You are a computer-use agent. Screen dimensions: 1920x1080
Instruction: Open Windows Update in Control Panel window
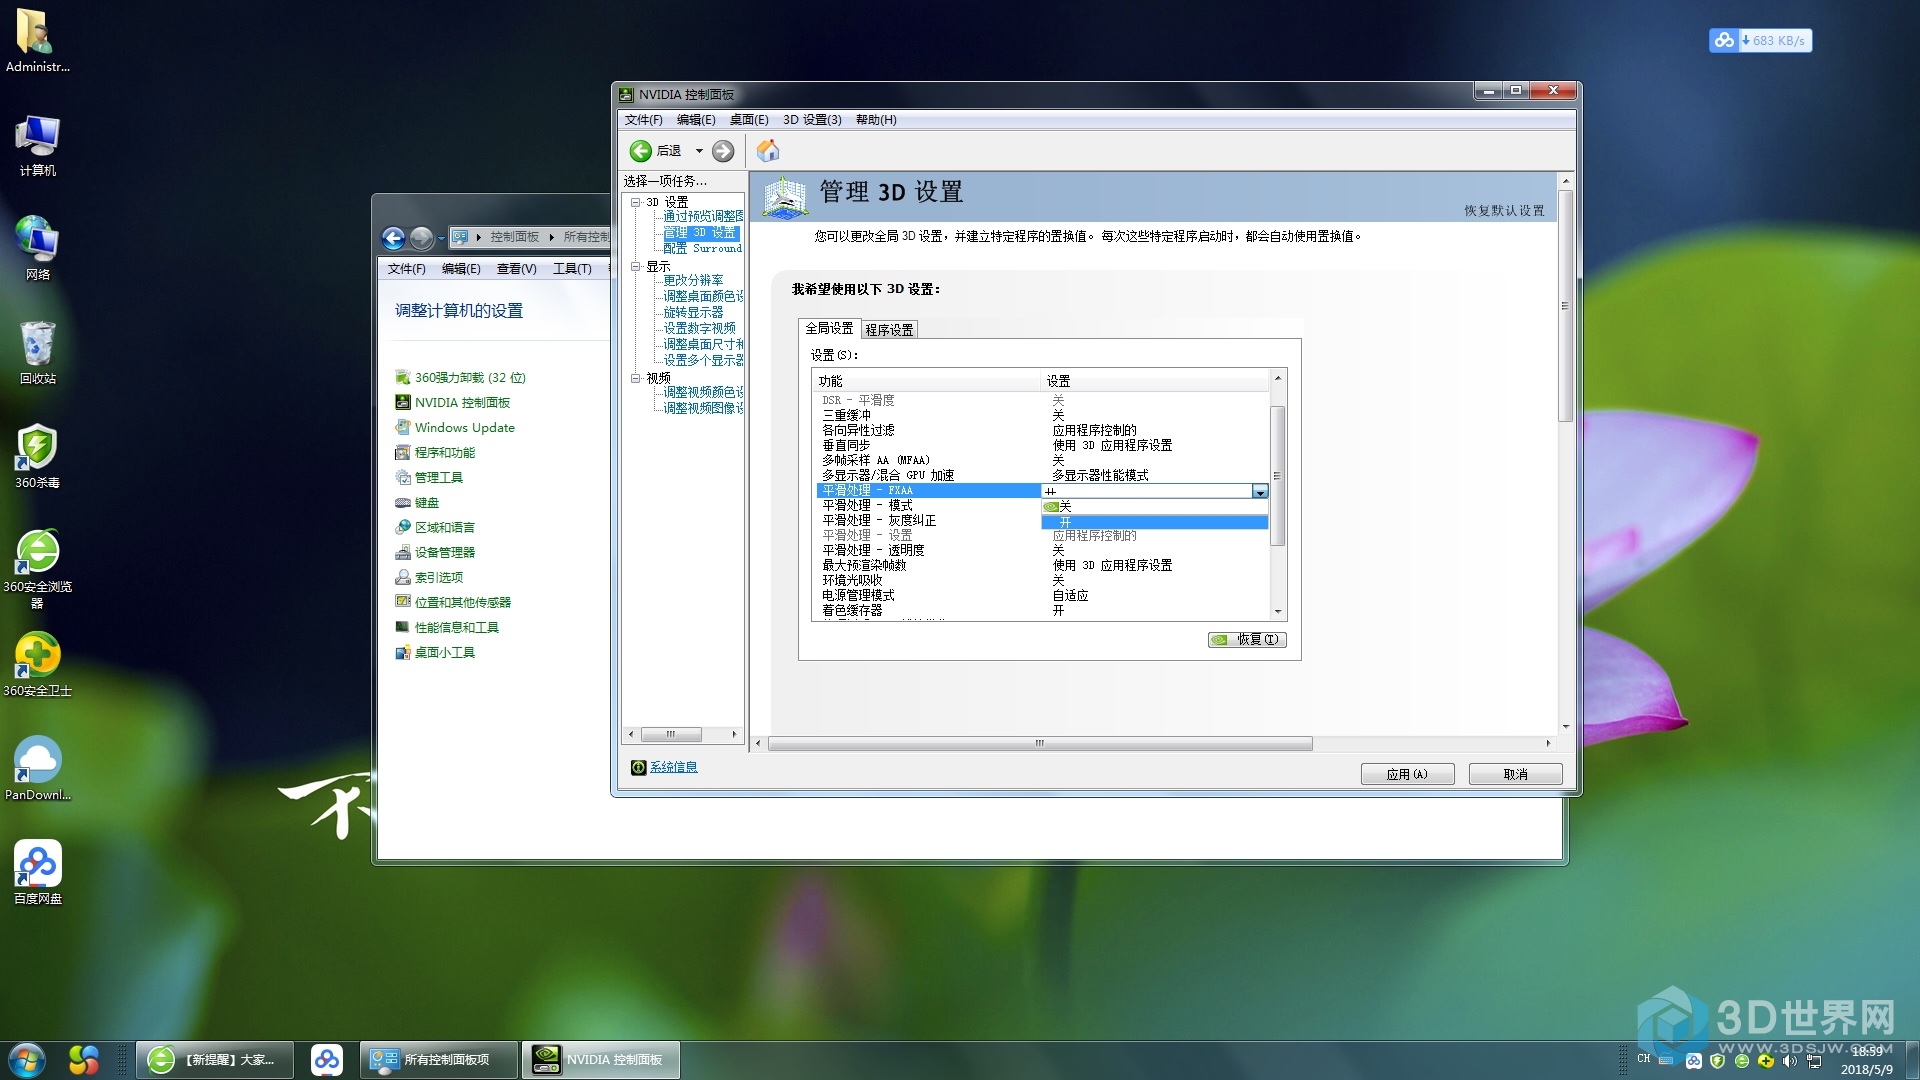pyautogui.click(x=464, y=427)
